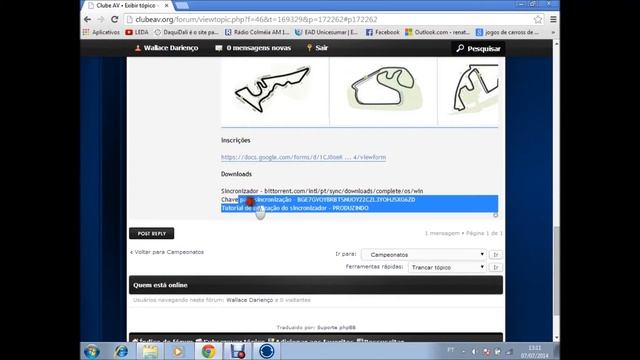Click the Sair logout link
The width and height of the screenshot is (640, 360).
(318, 48)
